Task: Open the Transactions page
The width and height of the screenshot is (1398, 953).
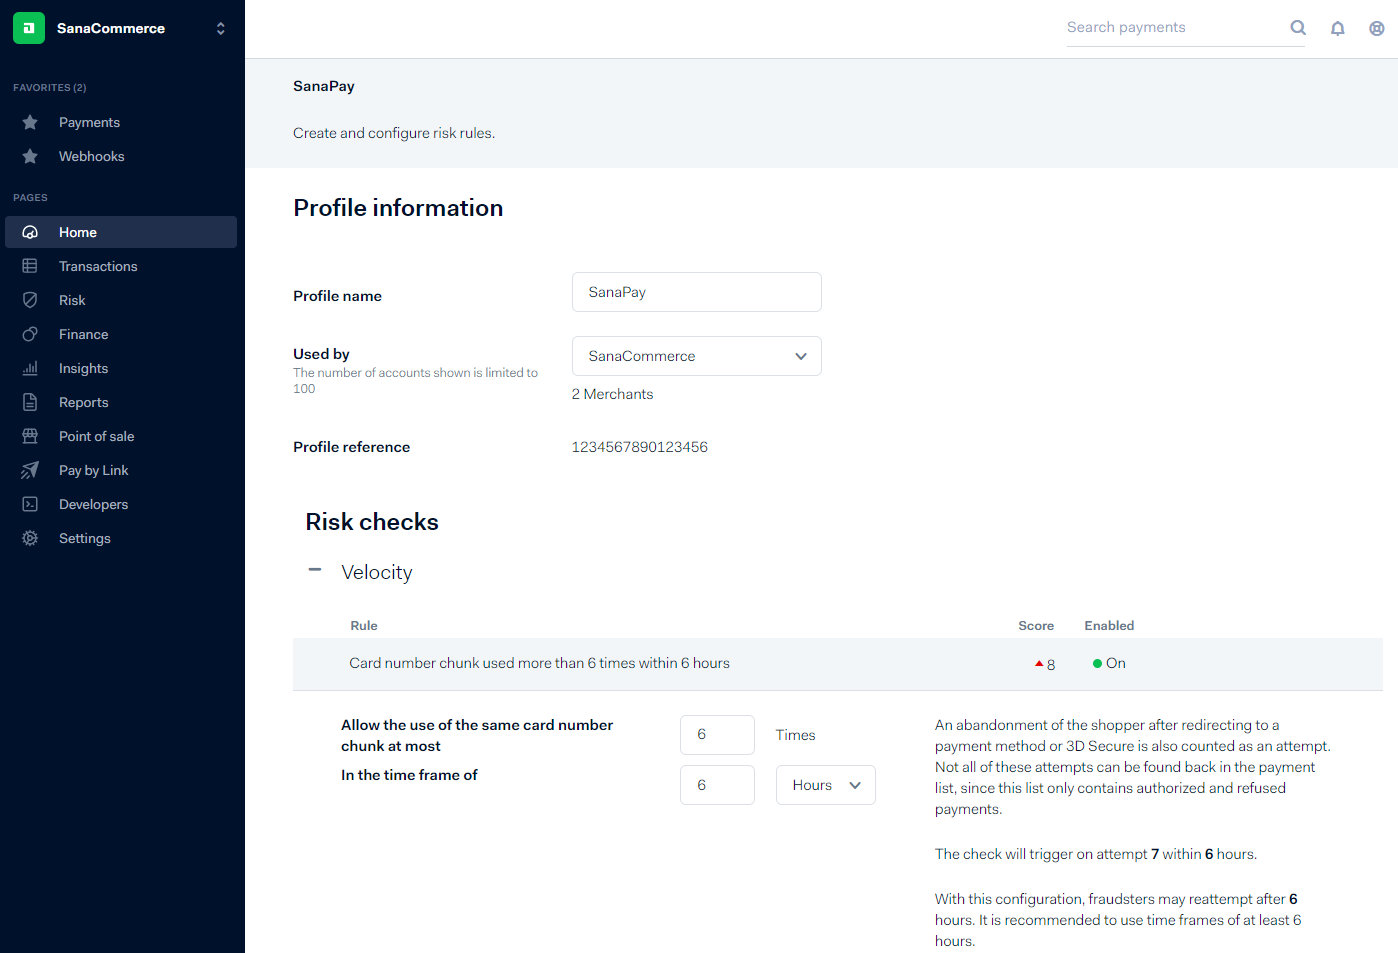Action: point(98,266)
